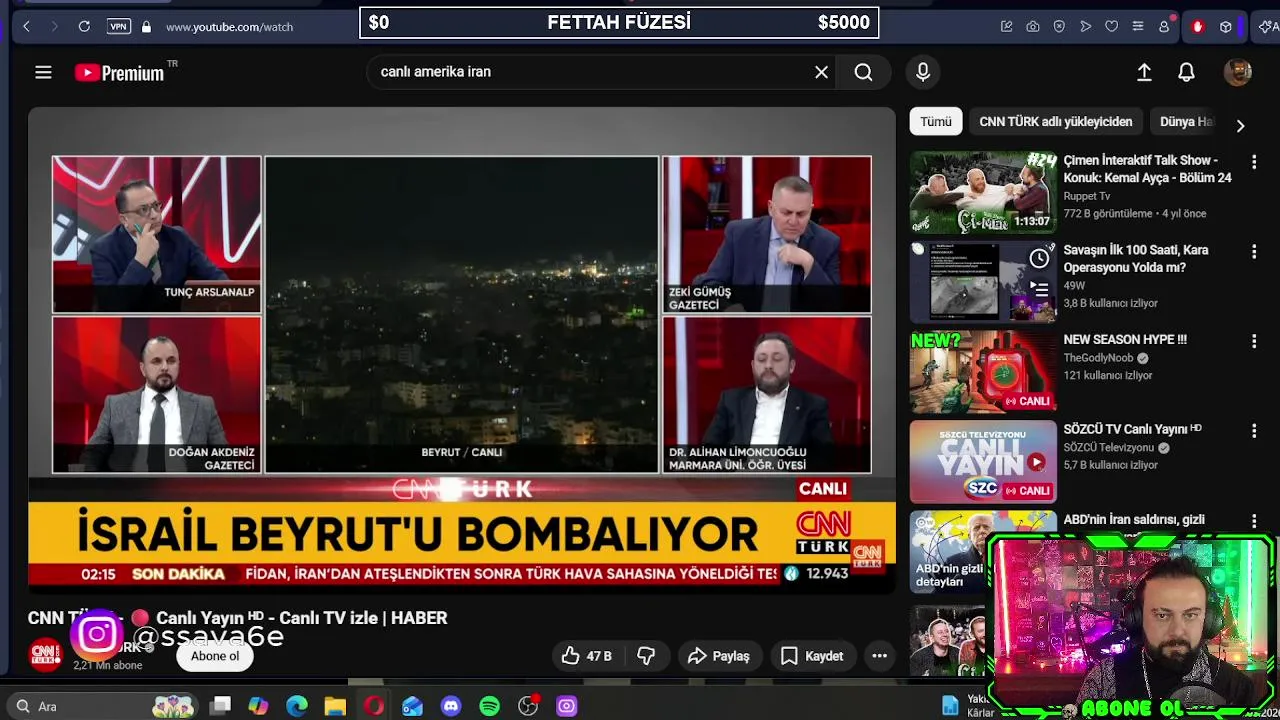Open the Ruppet Tv channel link
The image size is (1280, 720).
(x=1087, y=196)
